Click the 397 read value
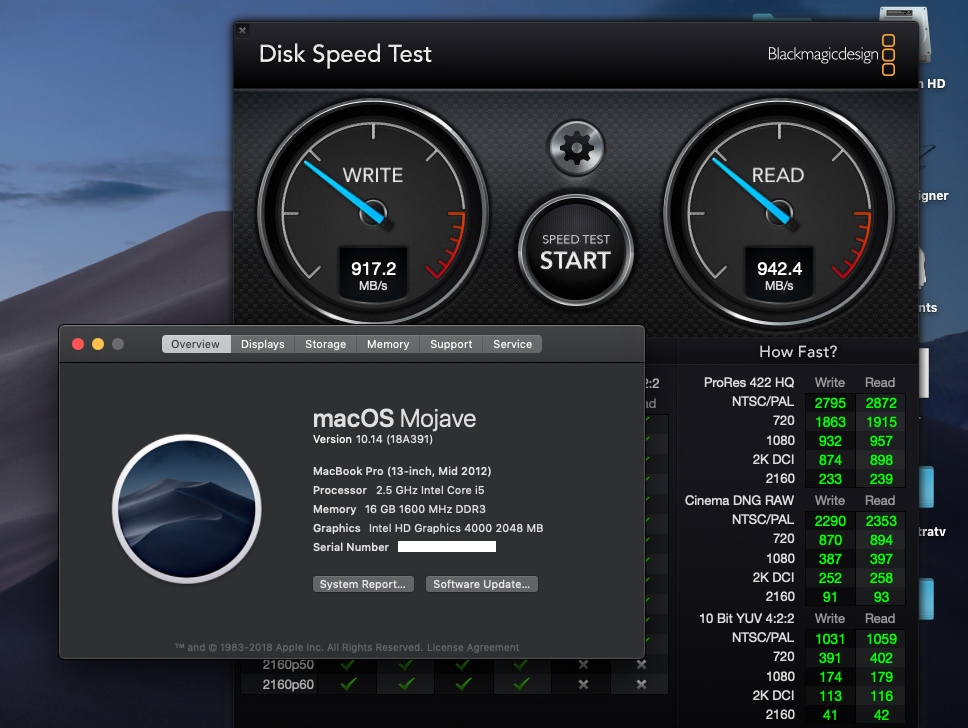Viewport: 968px width, 728px height. [881, 559]
